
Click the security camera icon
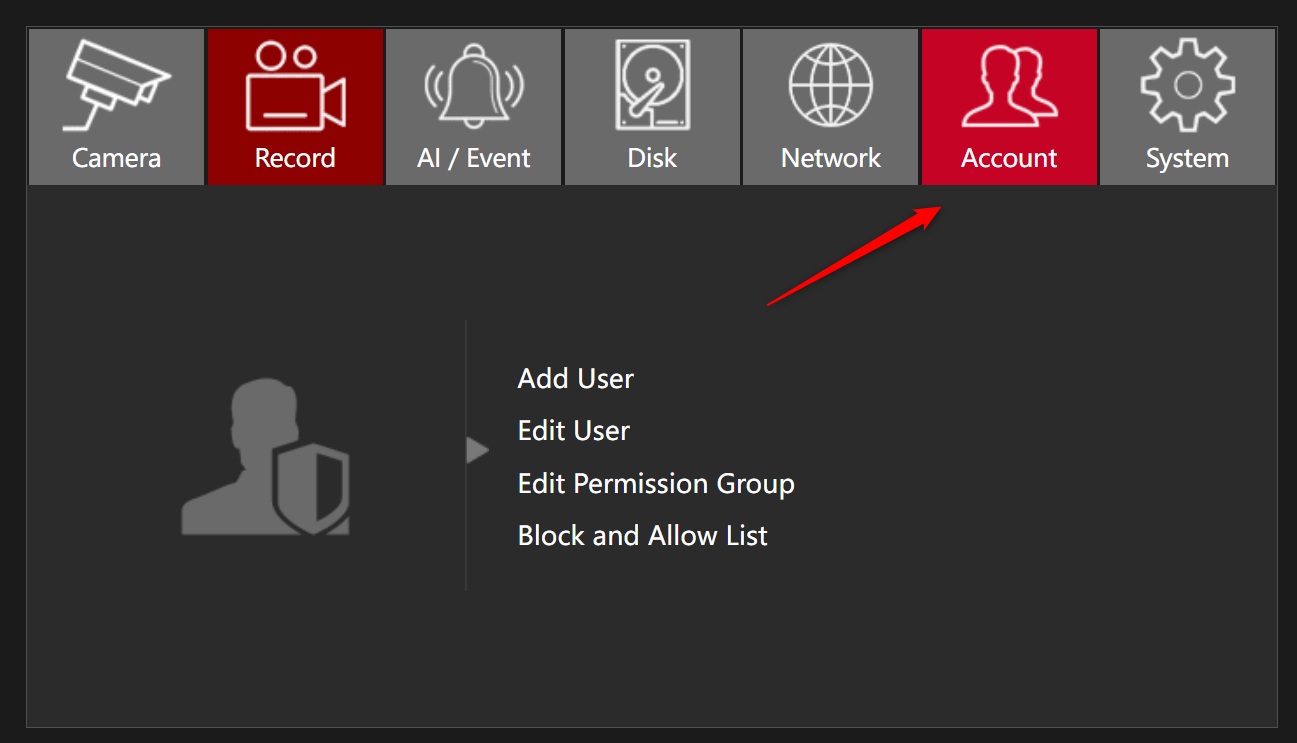pyautogui.click(x=116, y=86)
